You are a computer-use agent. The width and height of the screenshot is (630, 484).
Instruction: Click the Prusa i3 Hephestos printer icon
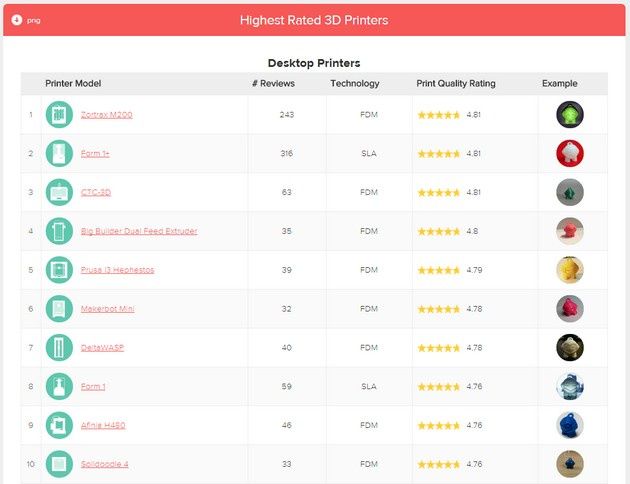(59, 270)
